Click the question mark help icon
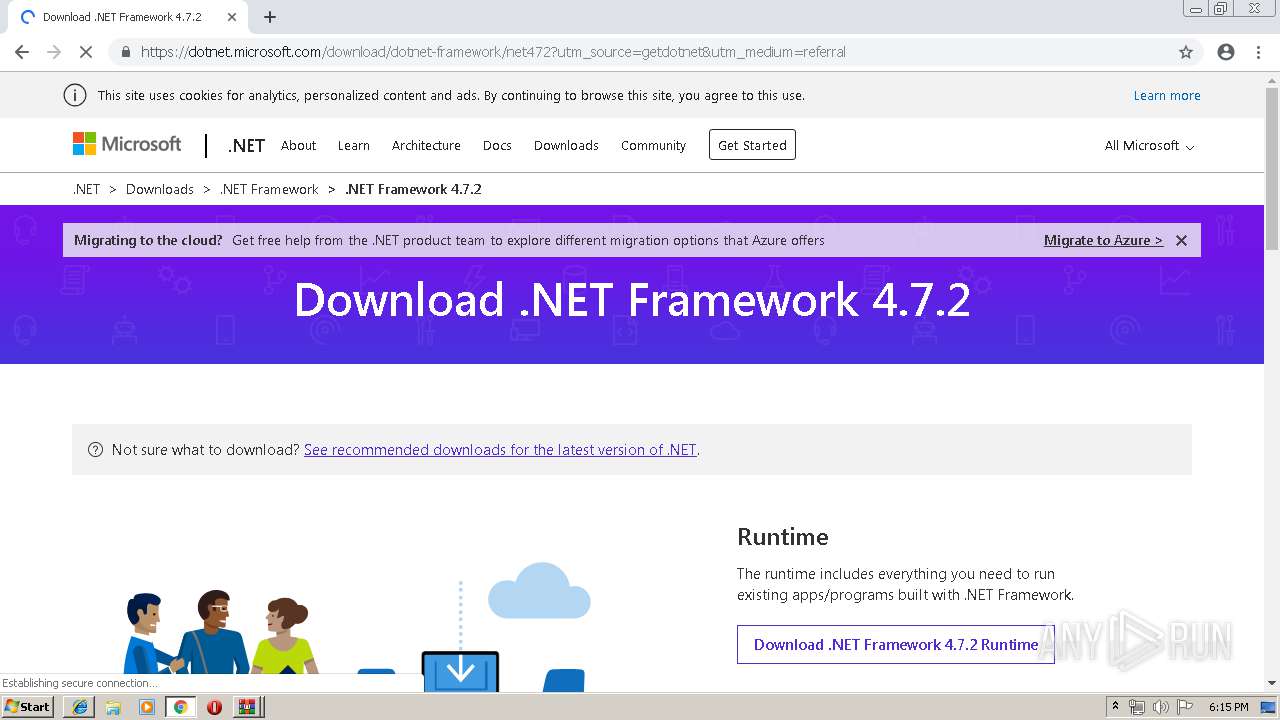Image resolution: width=1280 pixels, height=720 pixels. click(96, 450)
